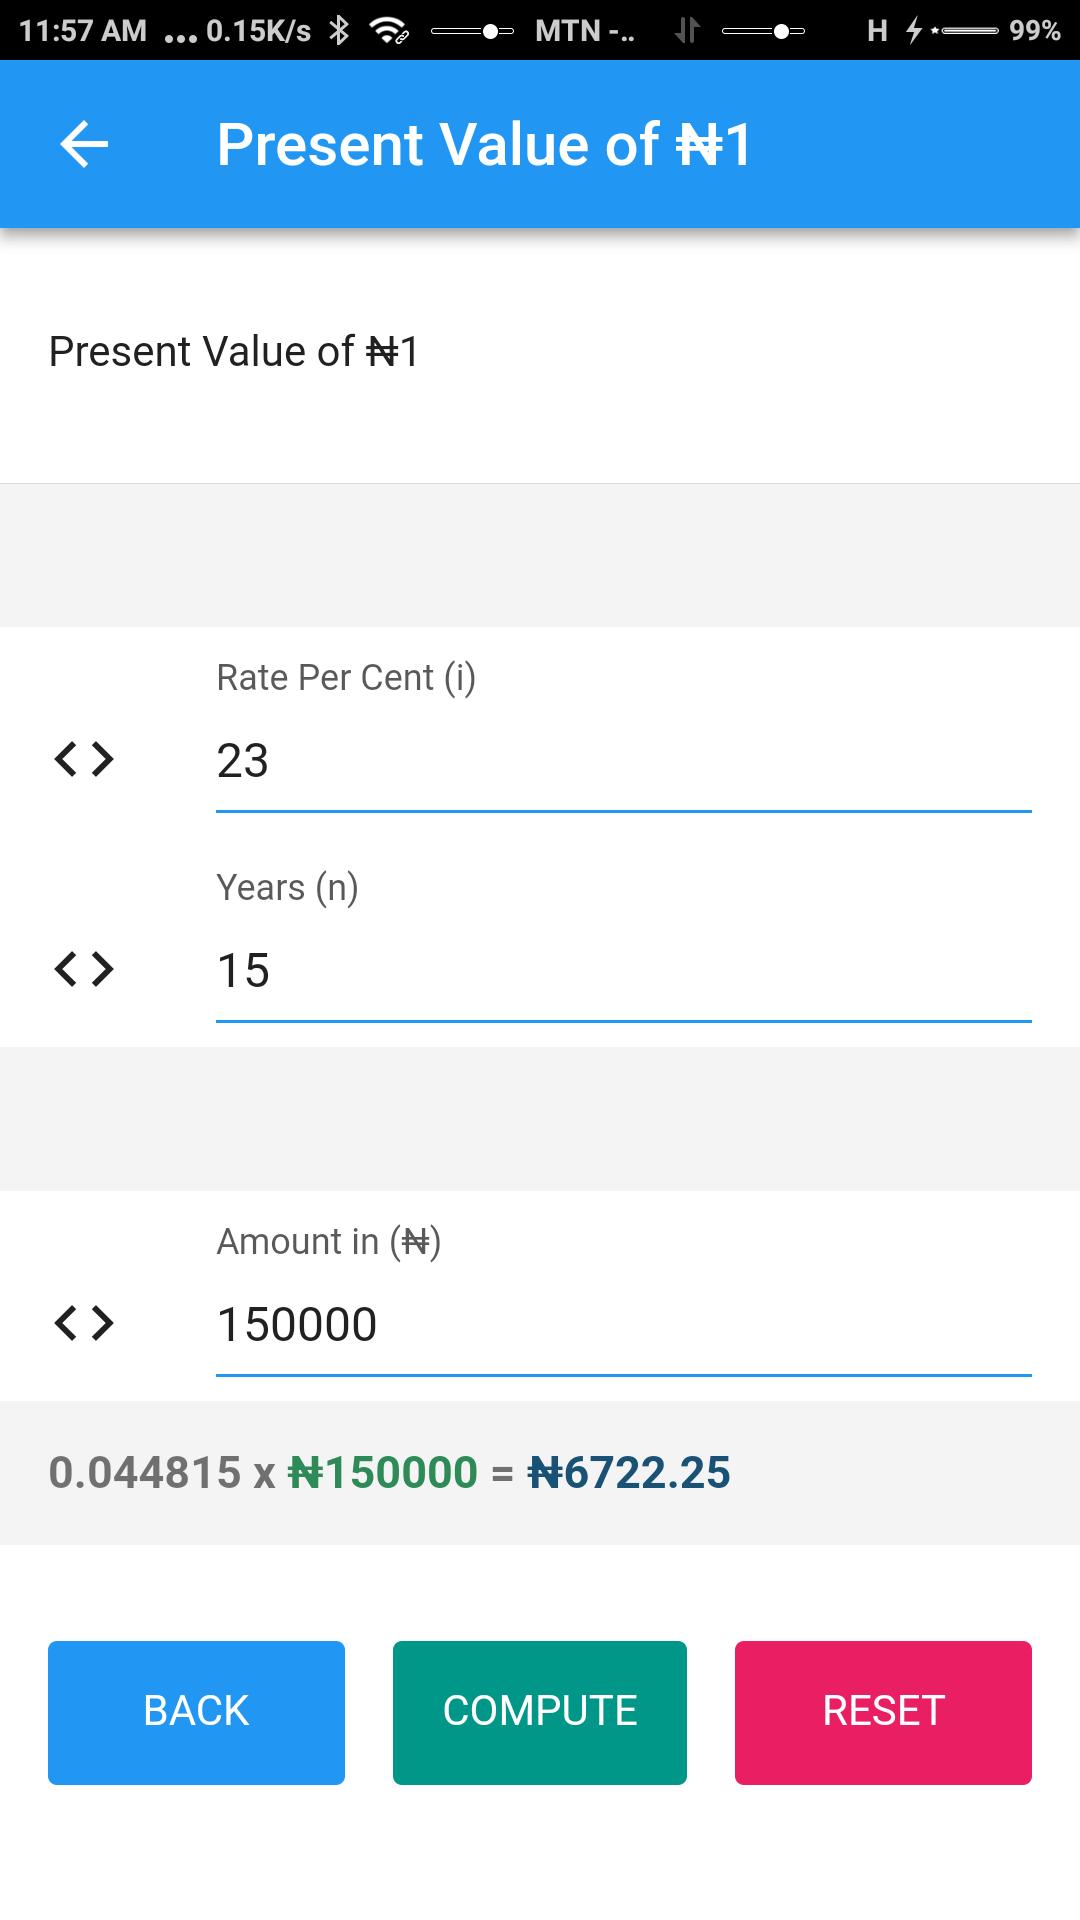Tap the RESET button
This screenshot has width=1080, height=1920.
coord(883,1712)
